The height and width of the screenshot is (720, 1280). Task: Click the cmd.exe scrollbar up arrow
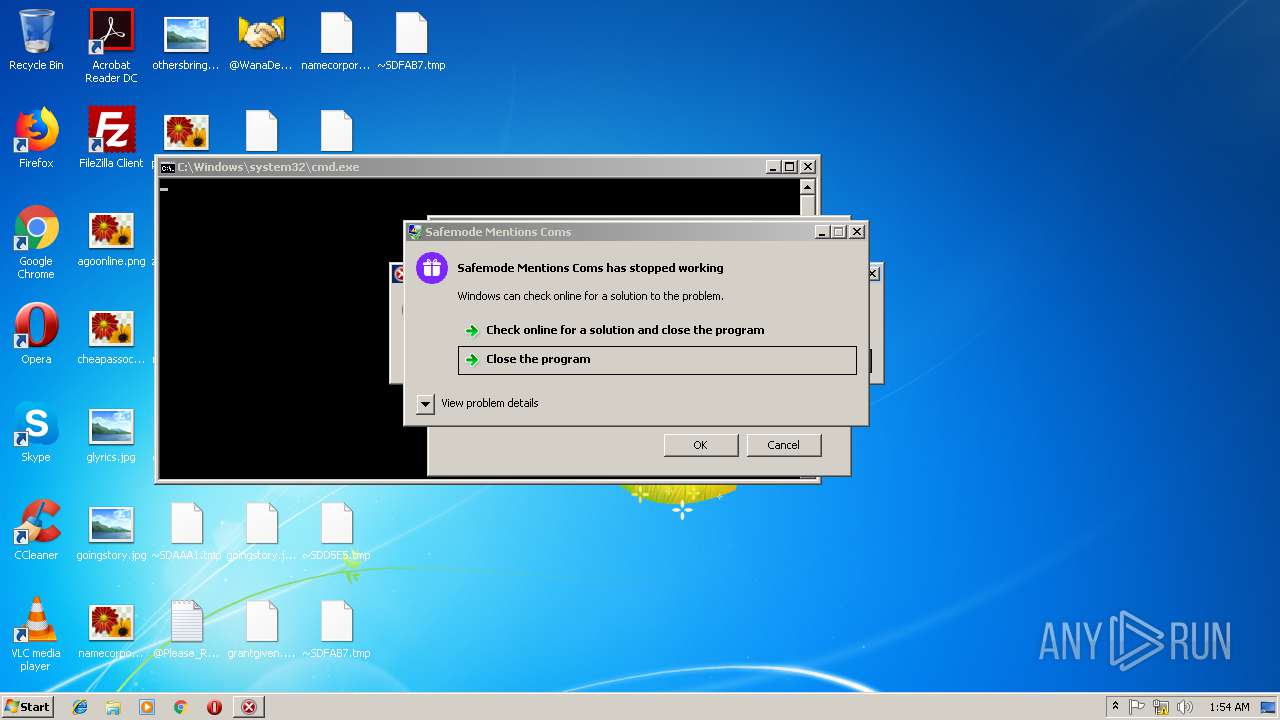(808, 187)
